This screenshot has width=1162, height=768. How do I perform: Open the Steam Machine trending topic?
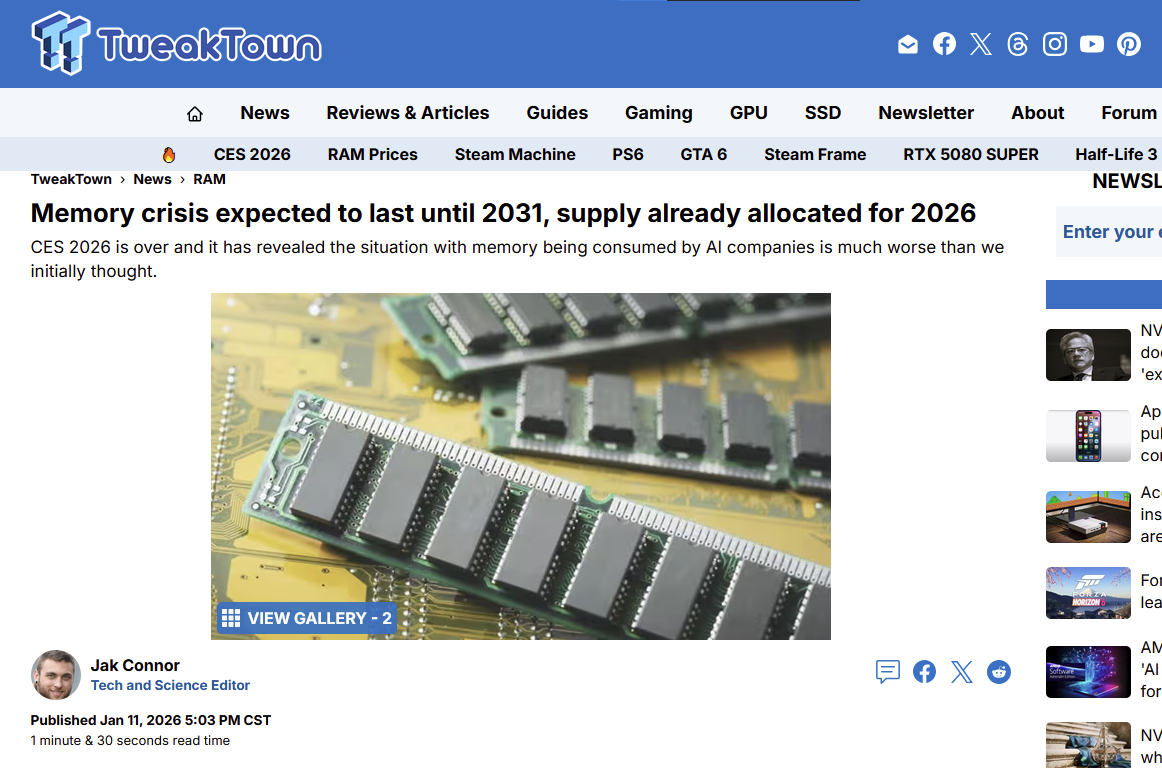(515, 154)
